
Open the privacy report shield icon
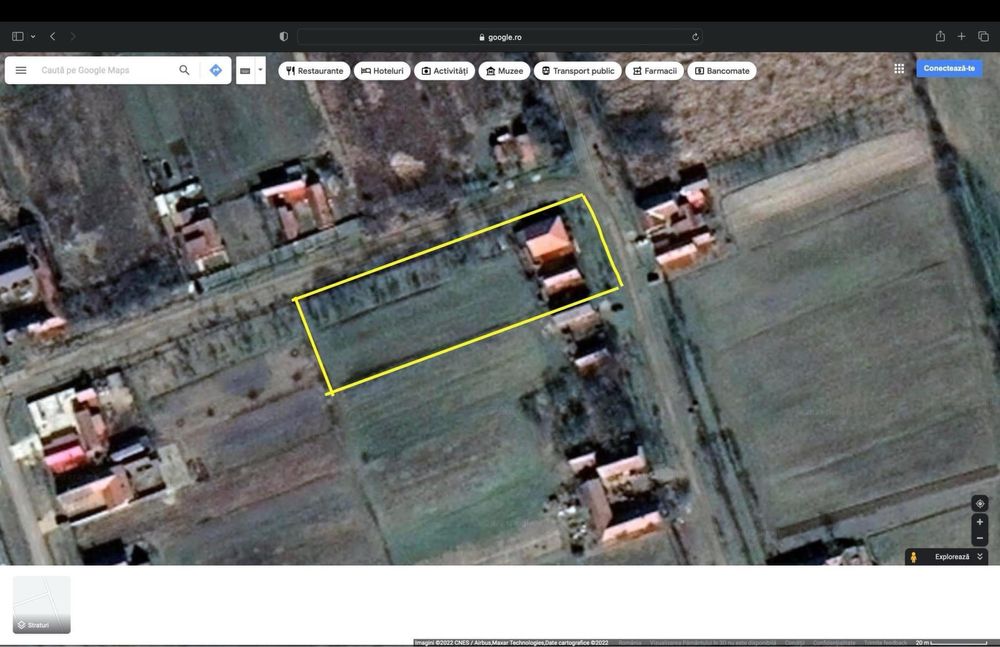284,36
